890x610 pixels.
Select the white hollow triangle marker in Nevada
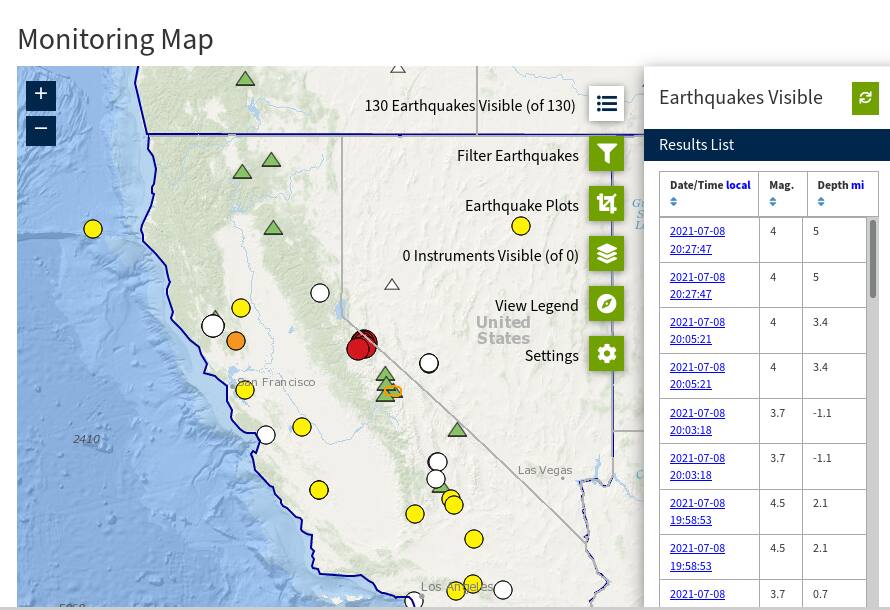point(392,284)
